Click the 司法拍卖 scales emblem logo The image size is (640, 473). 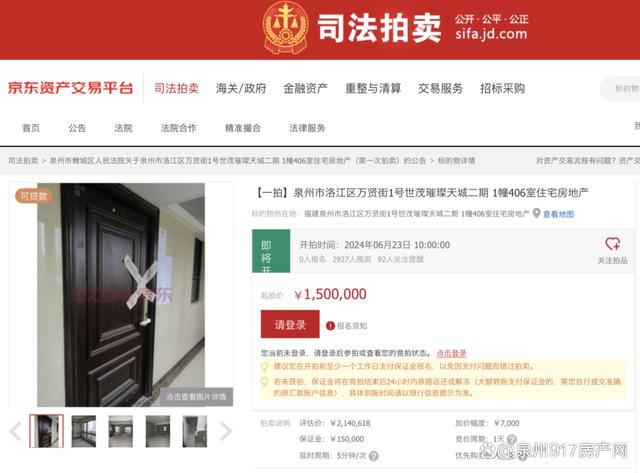285,28
